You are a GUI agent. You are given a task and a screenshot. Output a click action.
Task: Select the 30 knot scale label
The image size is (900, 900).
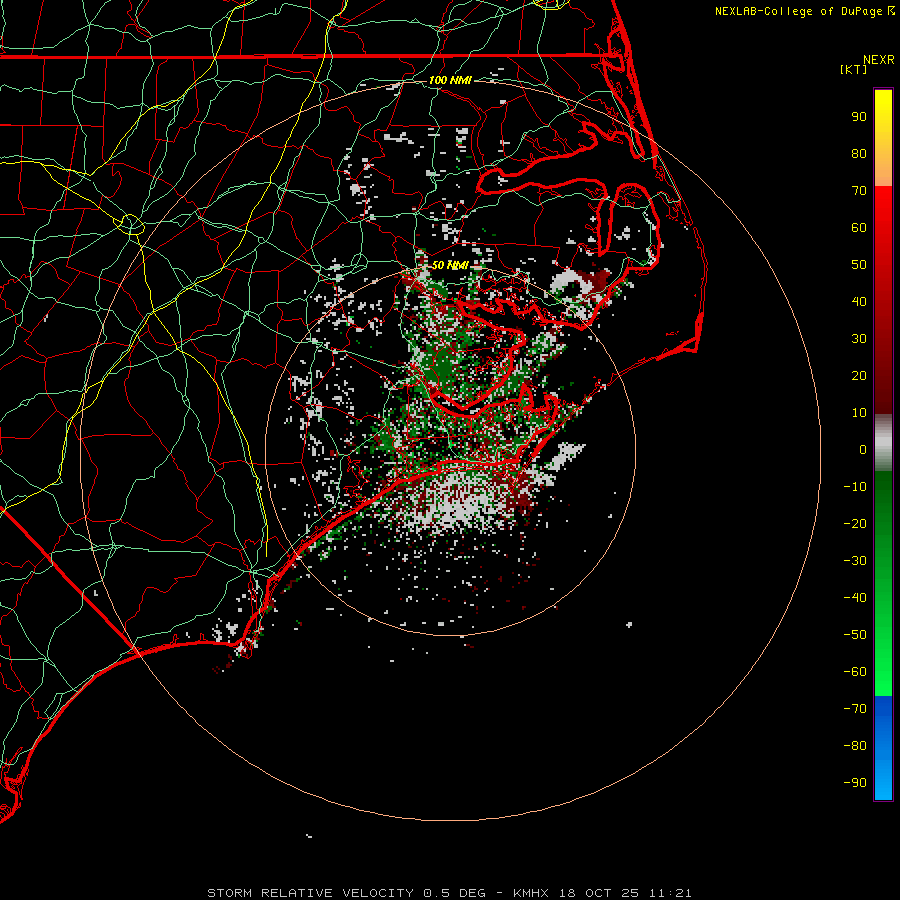click(x=859, y=339)
